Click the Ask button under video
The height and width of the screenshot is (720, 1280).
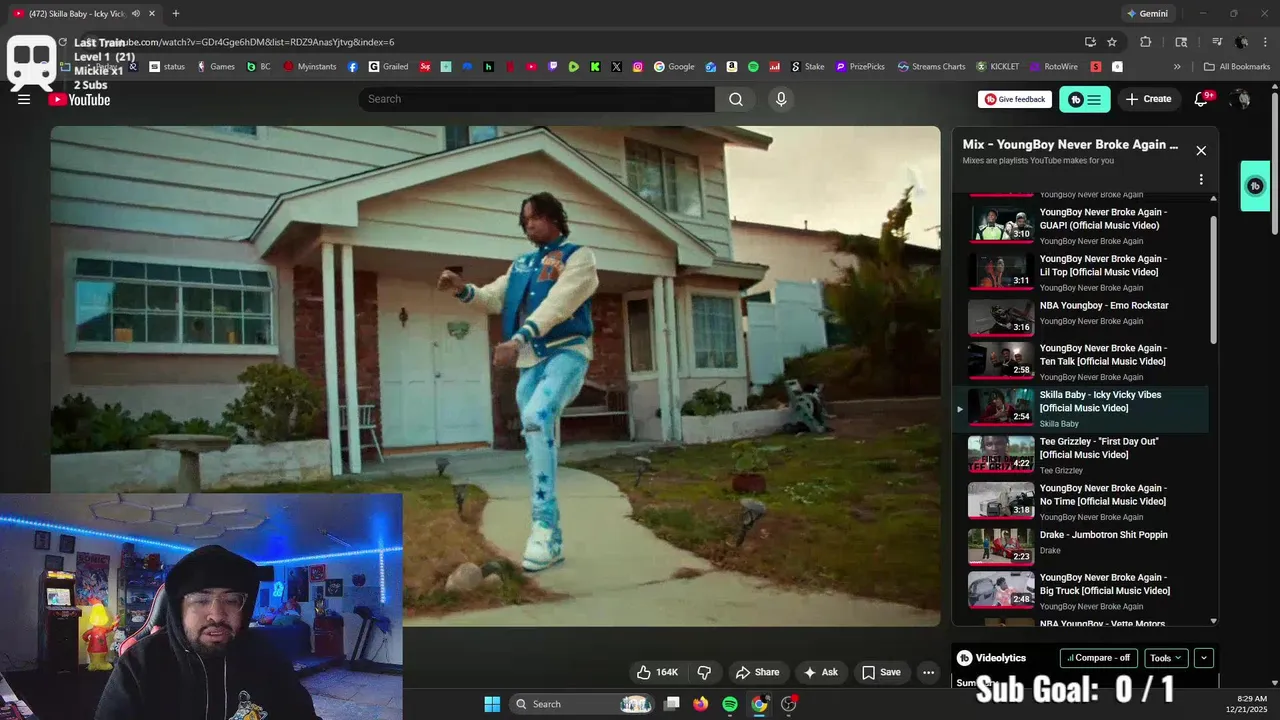821,672
